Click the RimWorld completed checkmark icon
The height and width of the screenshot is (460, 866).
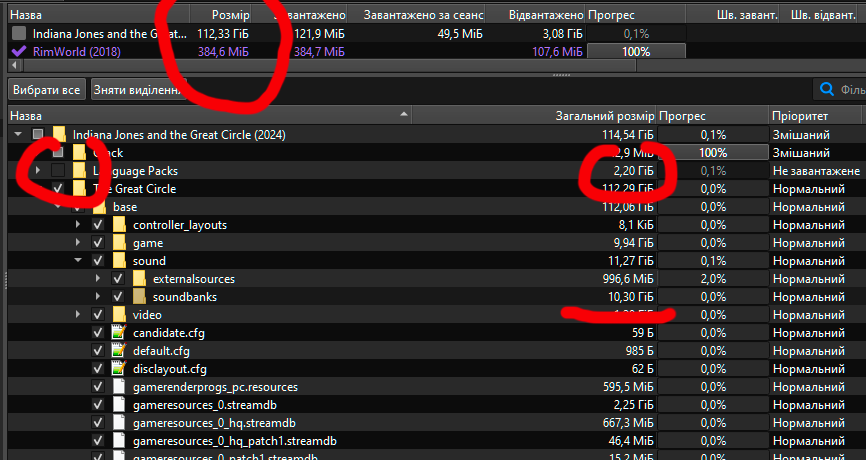click(x=19, y=51)
